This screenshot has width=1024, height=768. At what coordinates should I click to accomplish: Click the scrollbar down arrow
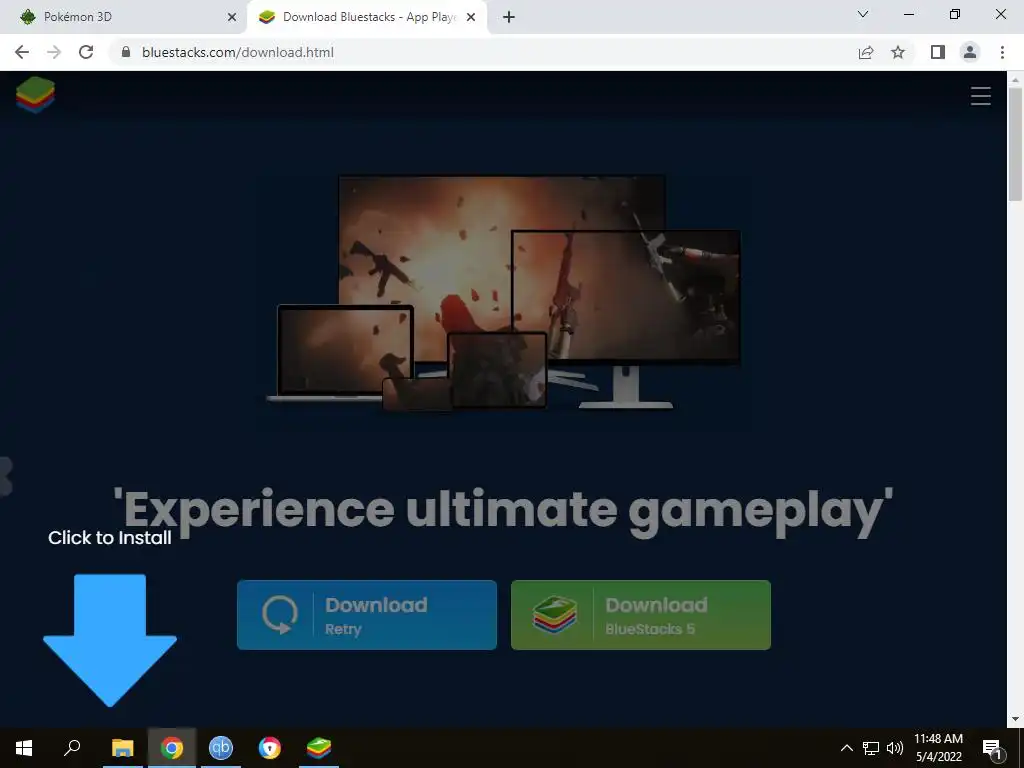point(1015,719)
